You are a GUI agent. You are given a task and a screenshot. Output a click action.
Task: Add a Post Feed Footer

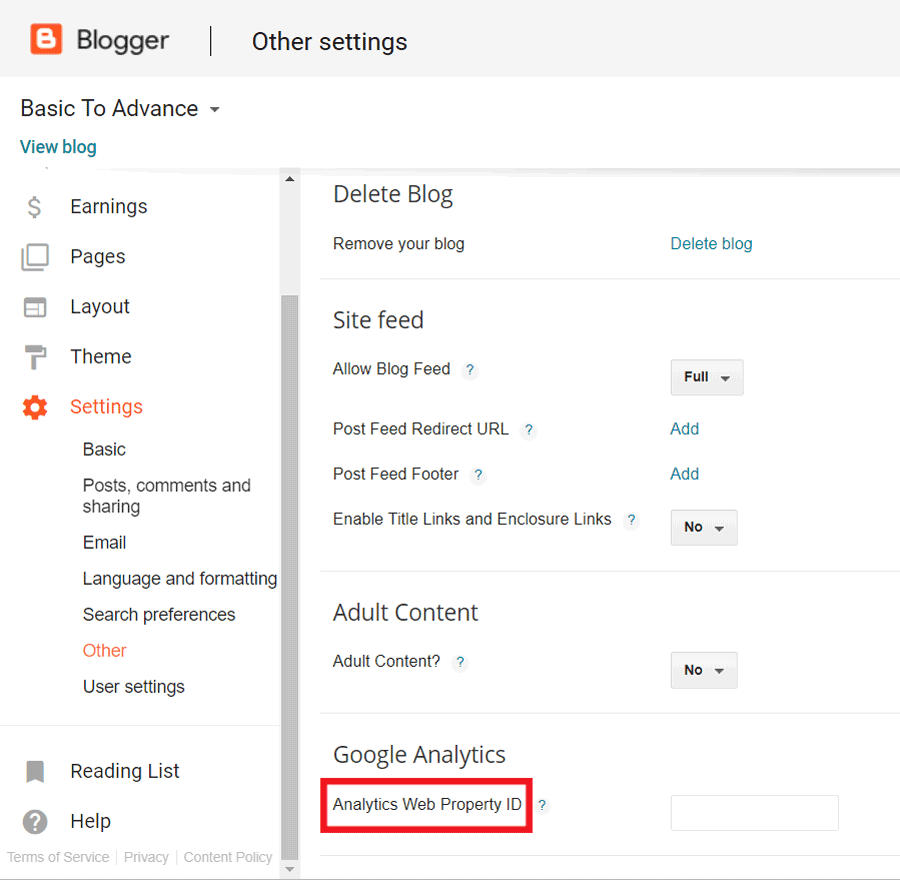coord(684,474)
